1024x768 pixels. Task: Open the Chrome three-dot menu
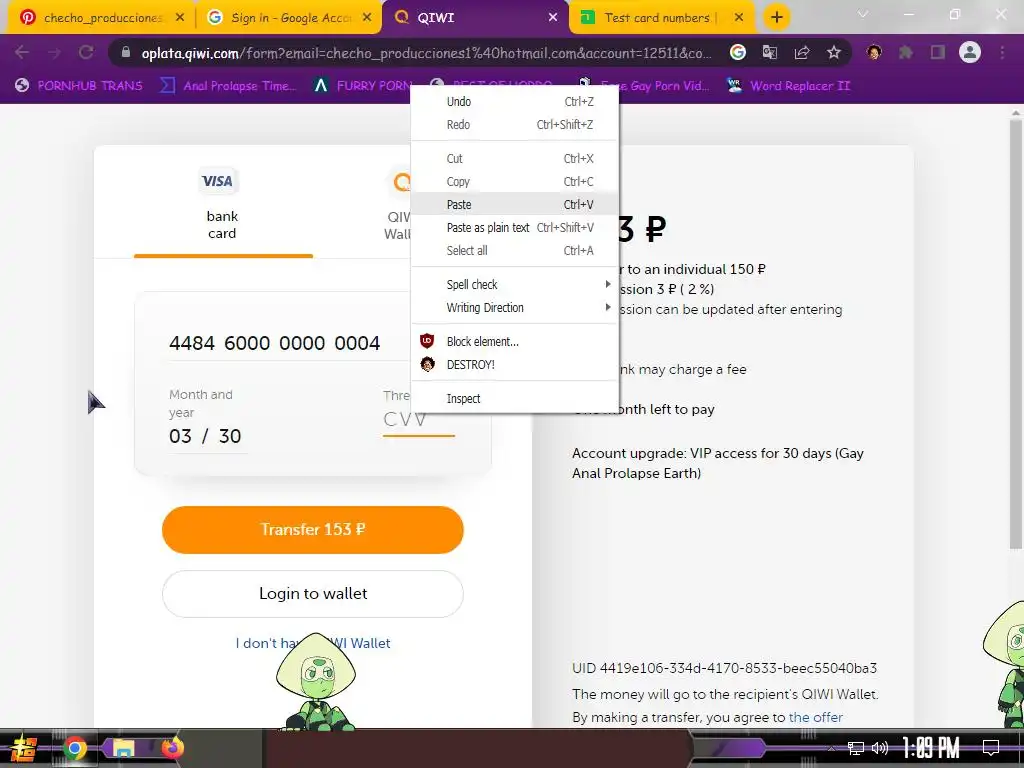pos(1002,52)
